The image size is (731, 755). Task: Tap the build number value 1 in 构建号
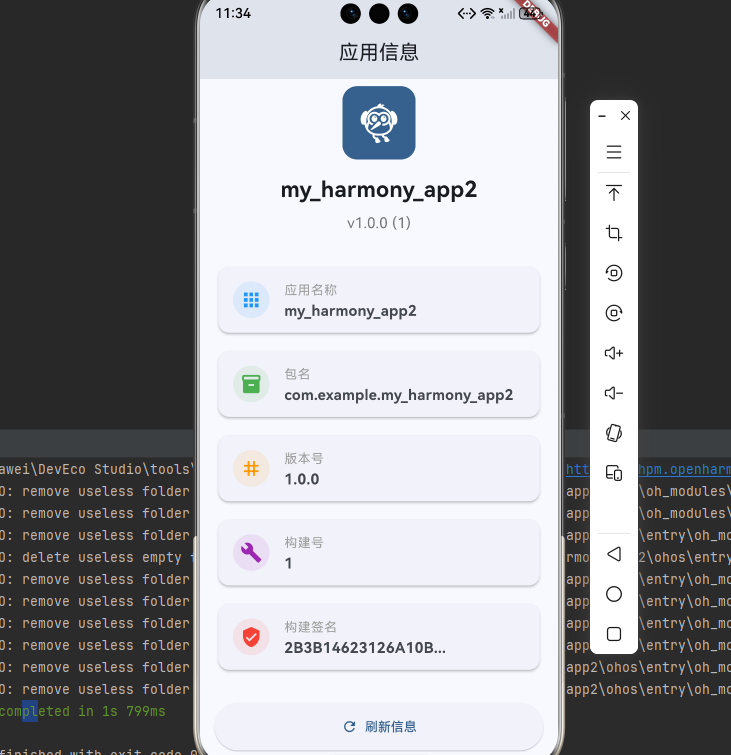pyautogui.click(x=288, y=563)
